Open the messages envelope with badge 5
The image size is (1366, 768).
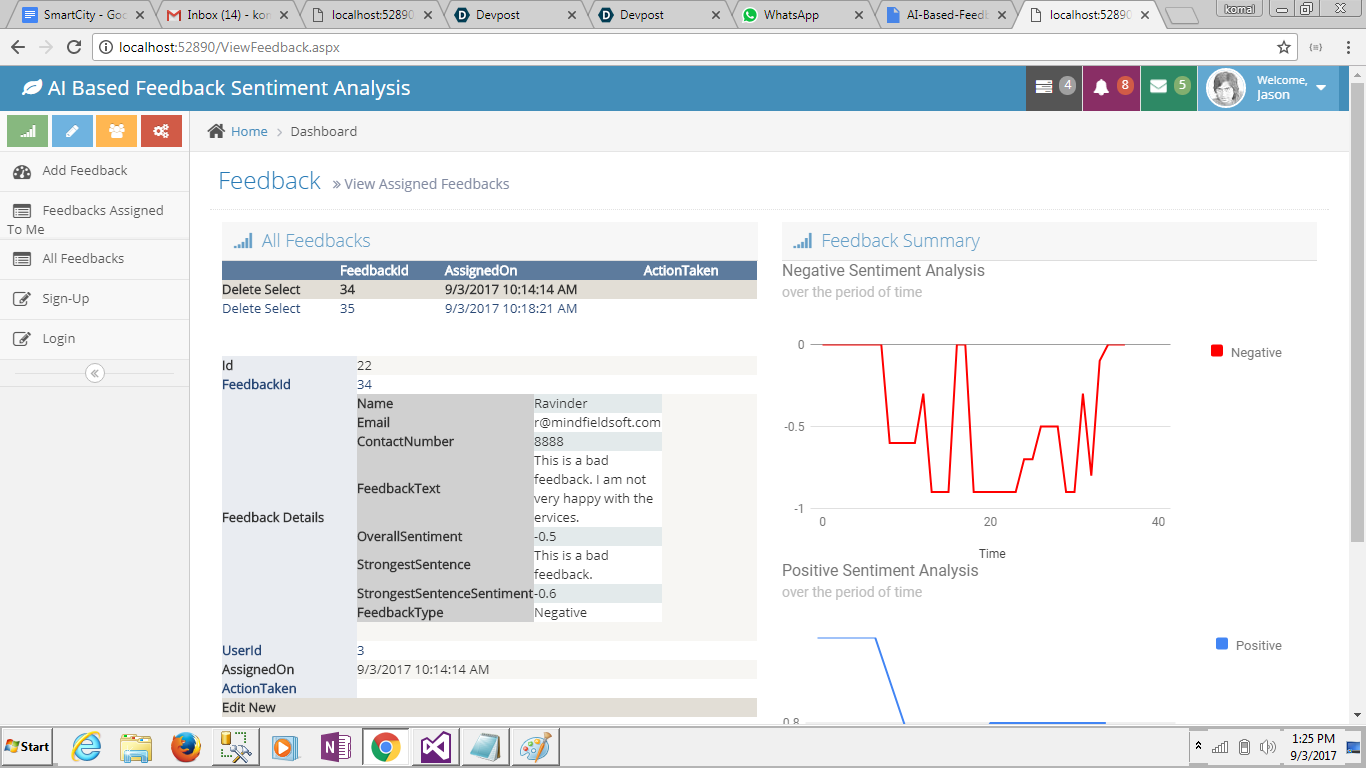tap(1169, 88)
